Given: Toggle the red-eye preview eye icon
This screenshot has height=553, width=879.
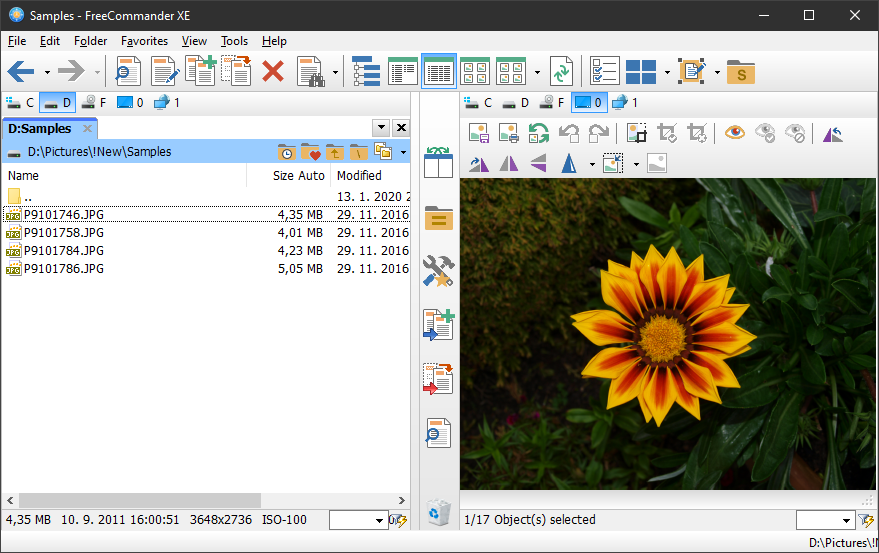Looking at the screenshot, I should pos(735,133).
